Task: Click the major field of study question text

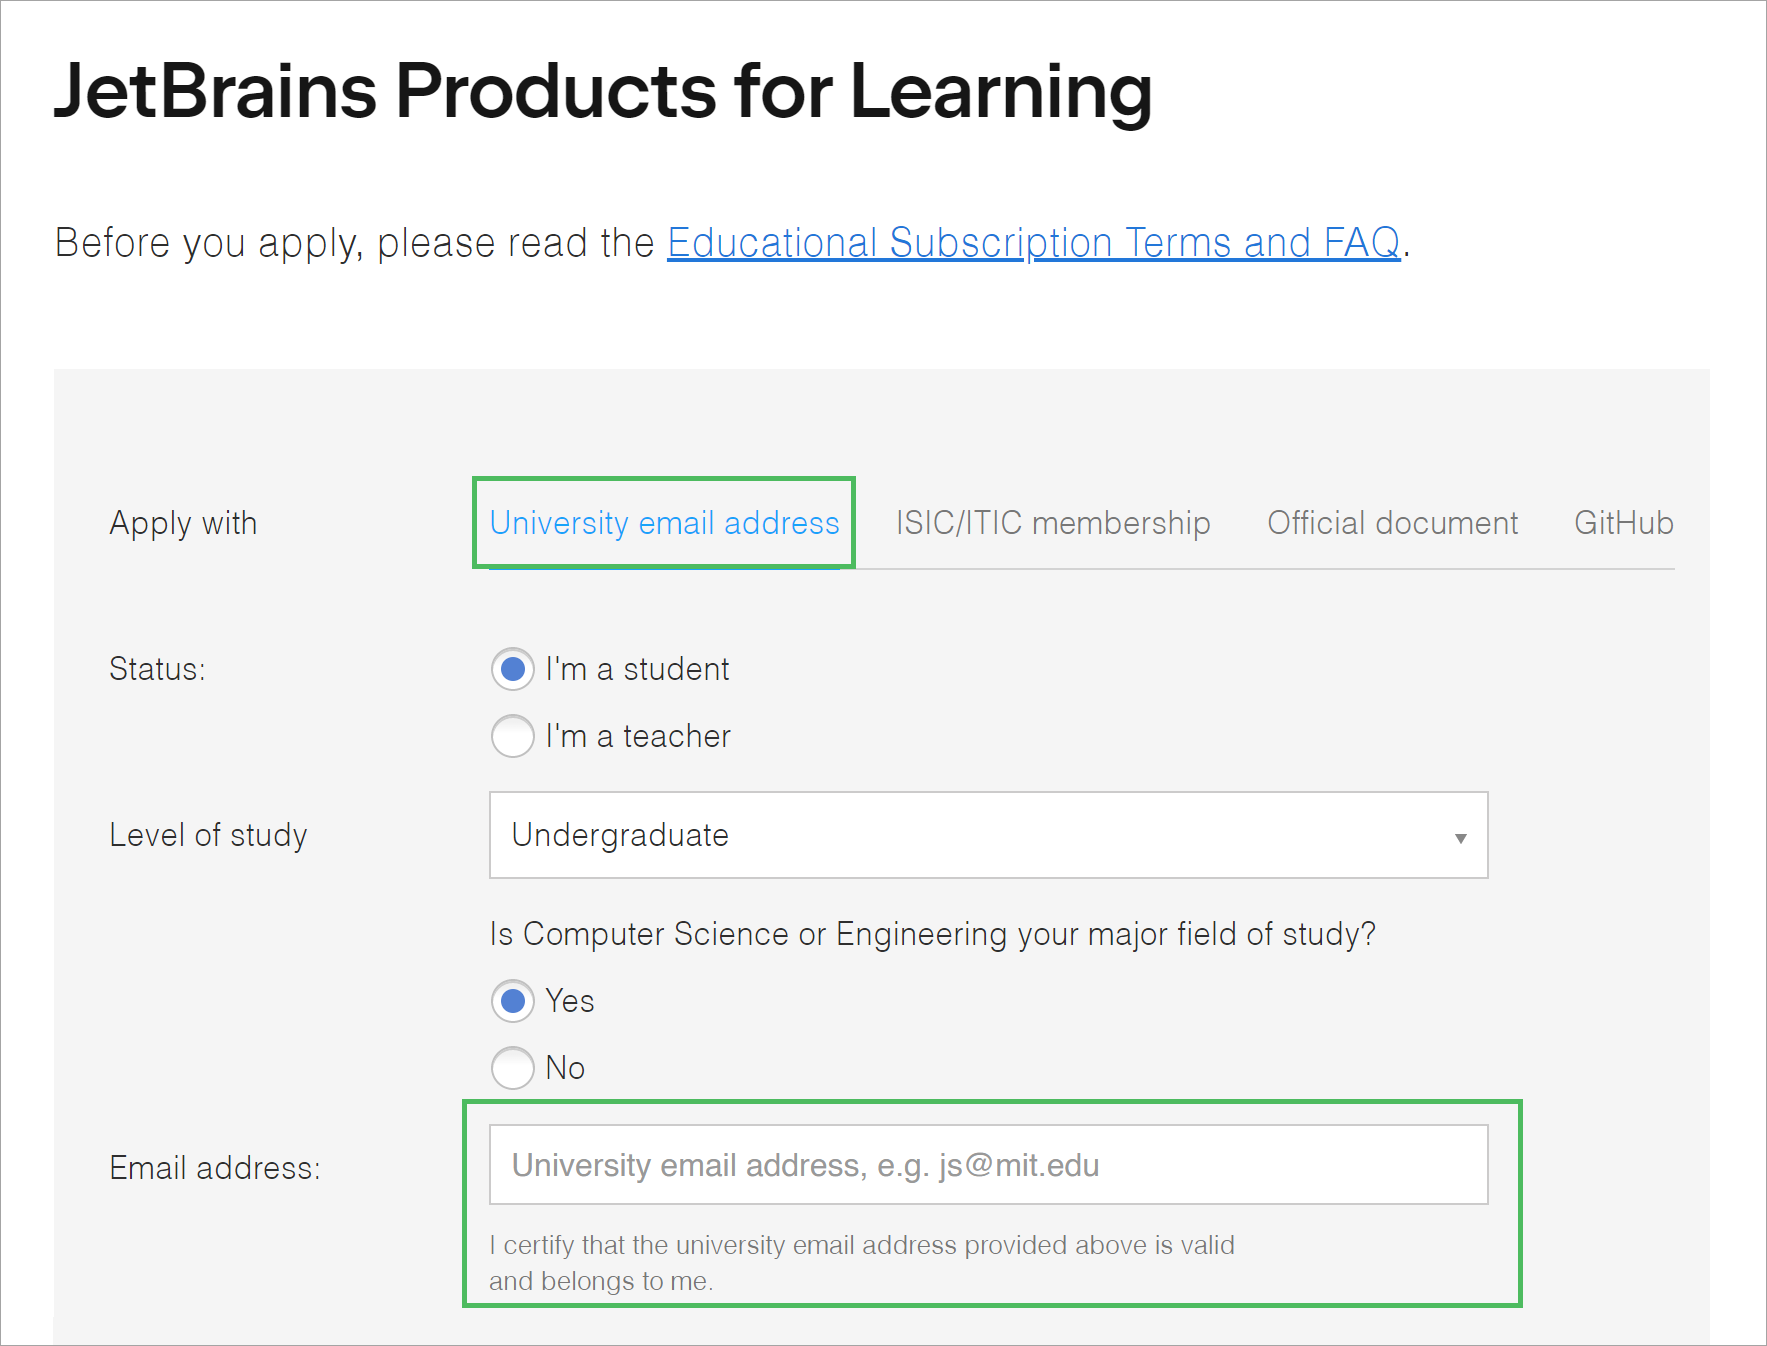Action: [x=932, y=934]
